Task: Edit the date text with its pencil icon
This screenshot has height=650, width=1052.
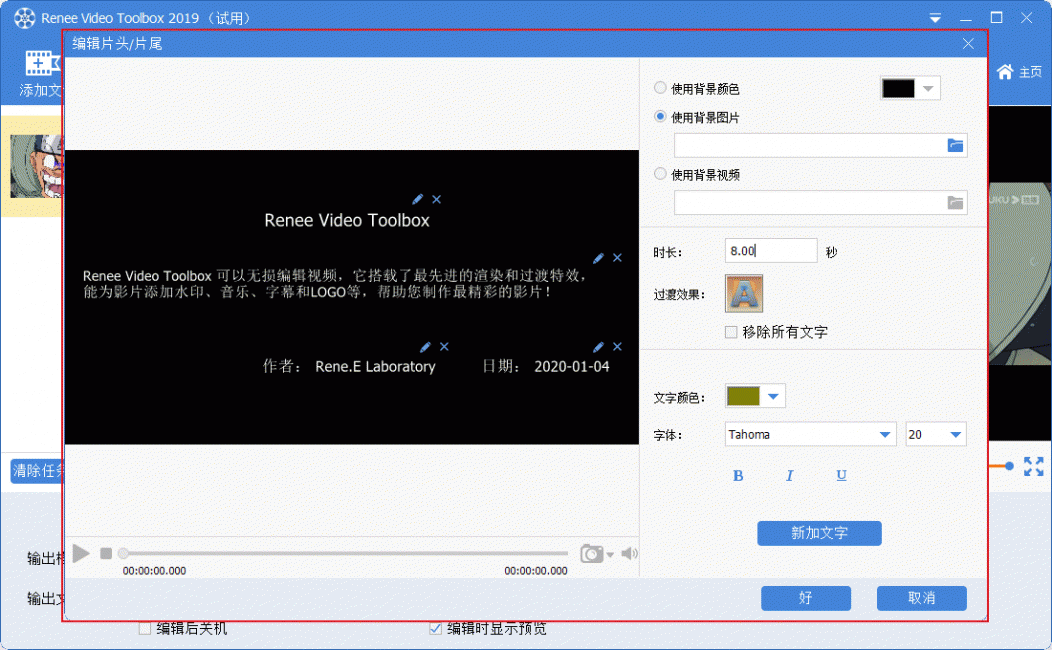Action: [598, 347]
